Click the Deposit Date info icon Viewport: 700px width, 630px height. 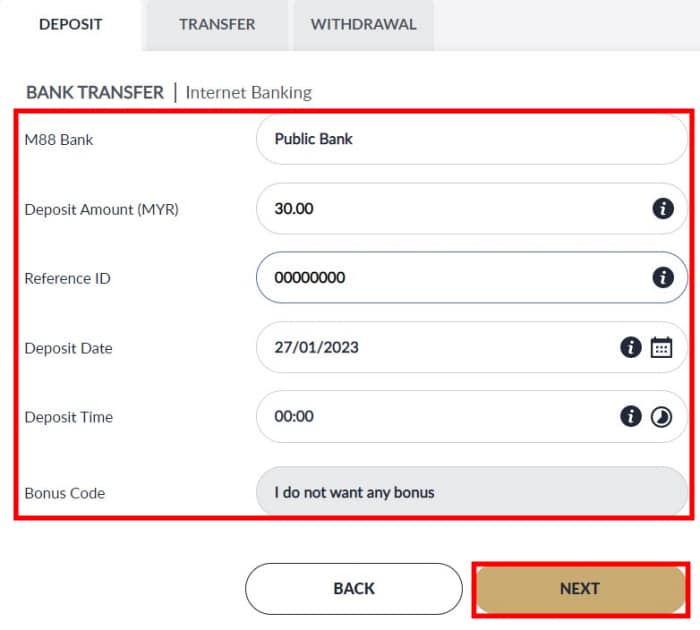pos(630,347)
